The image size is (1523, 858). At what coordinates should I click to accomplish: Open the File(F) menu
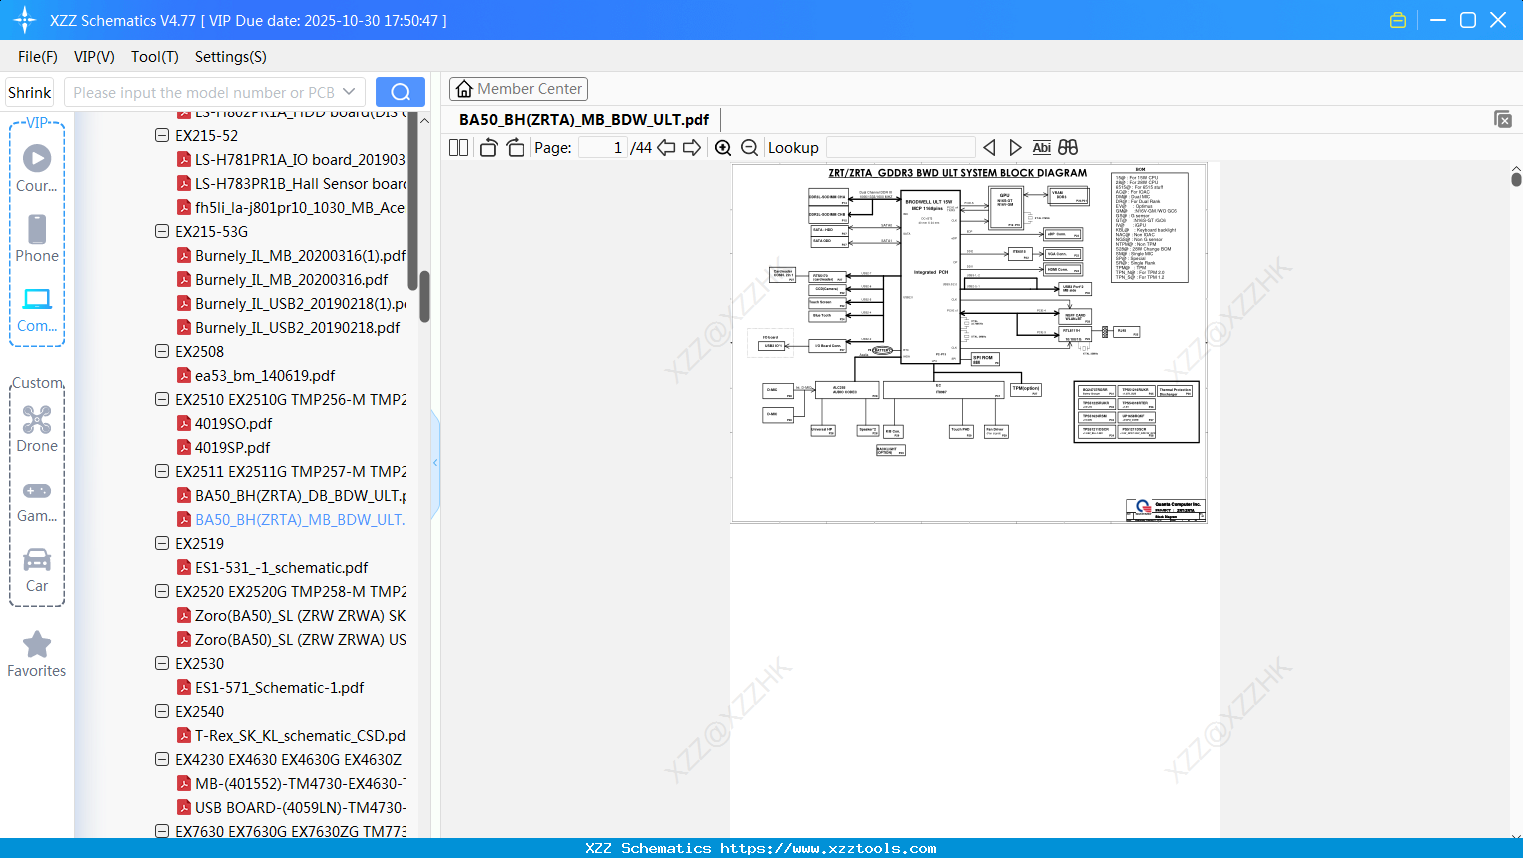tap(38, 57)
